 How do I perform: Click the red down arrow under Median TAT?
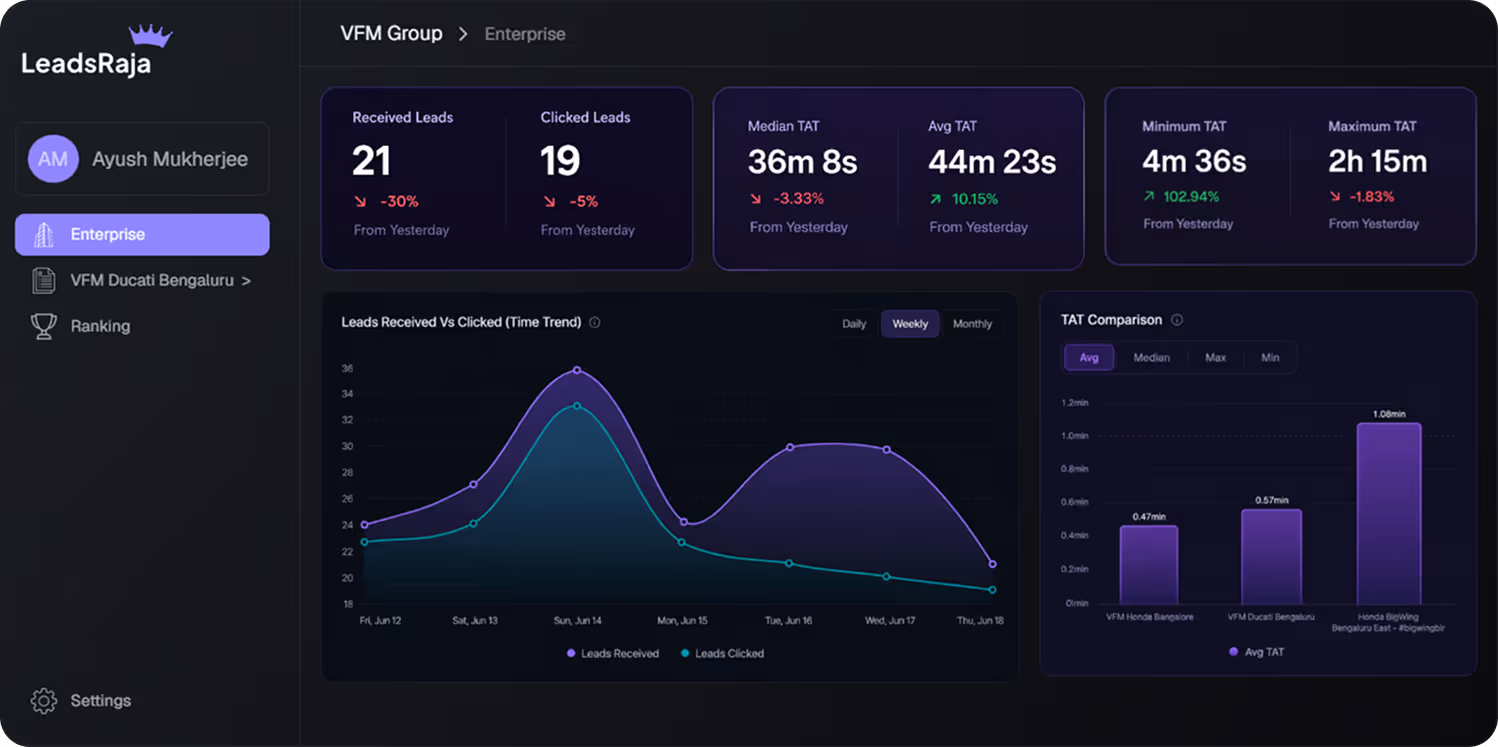(756, 199)
